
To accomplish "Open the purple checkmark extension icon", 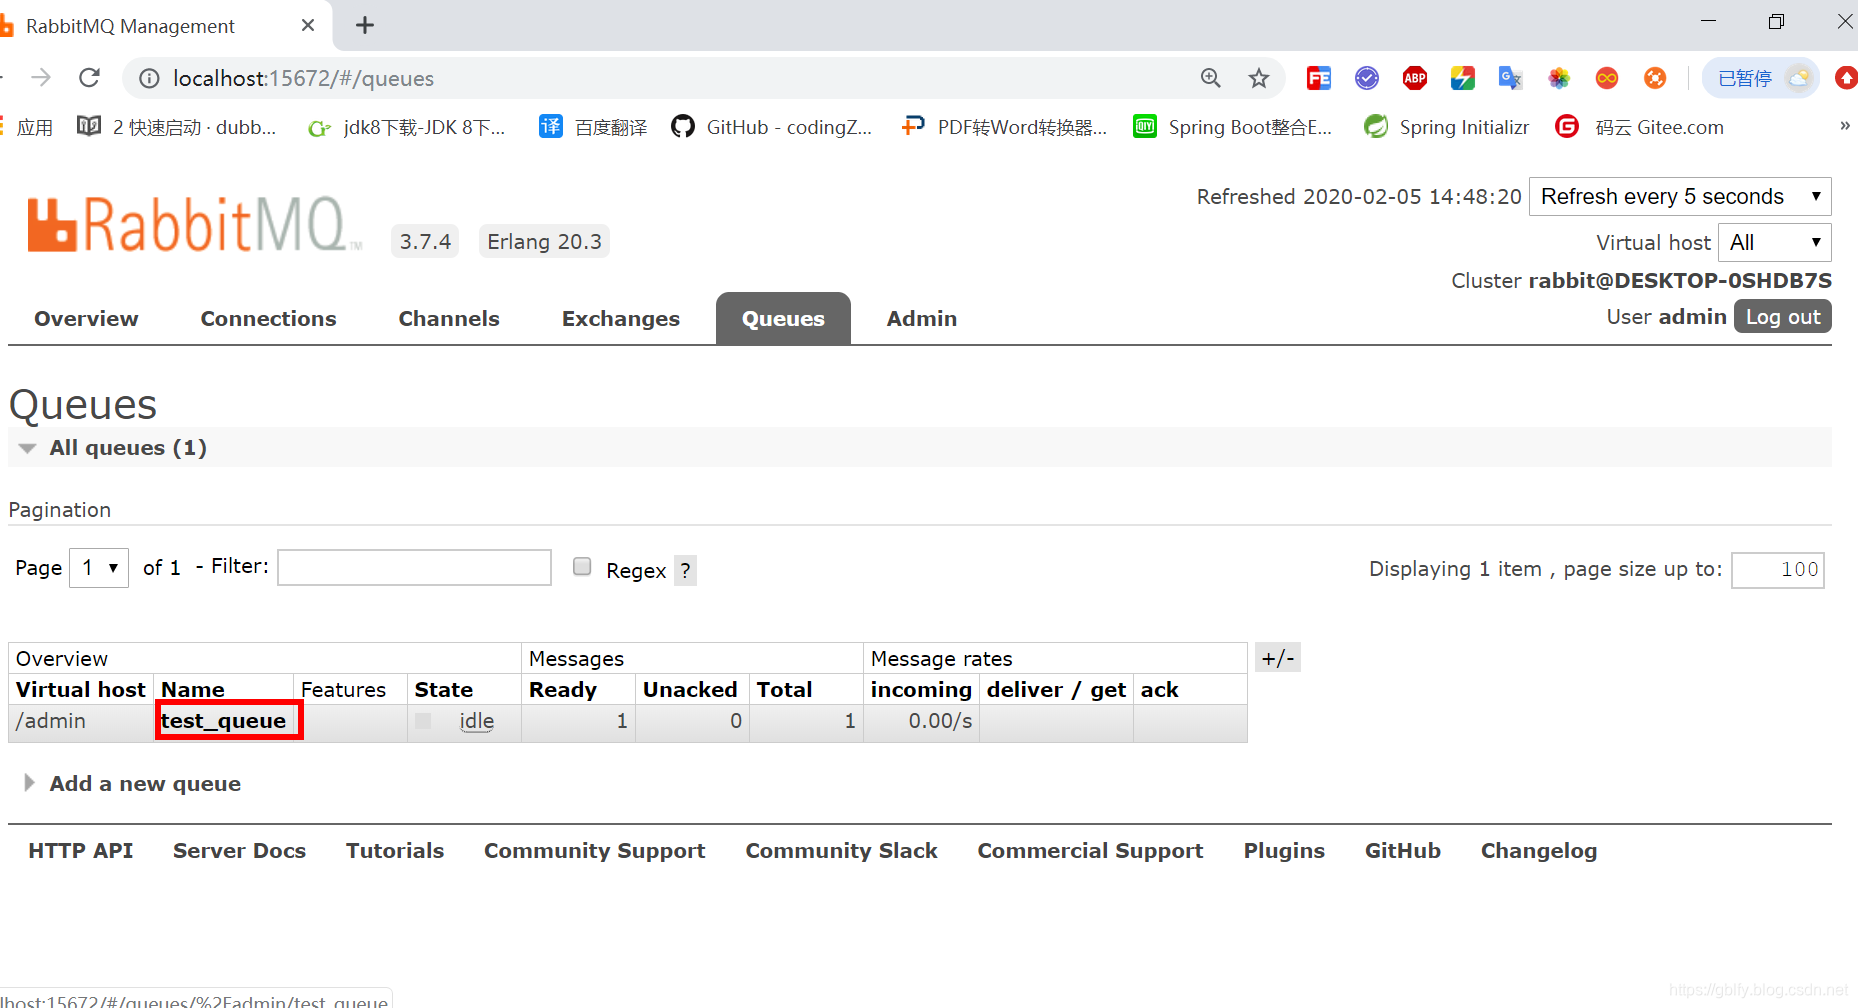I will point(1367,78).
